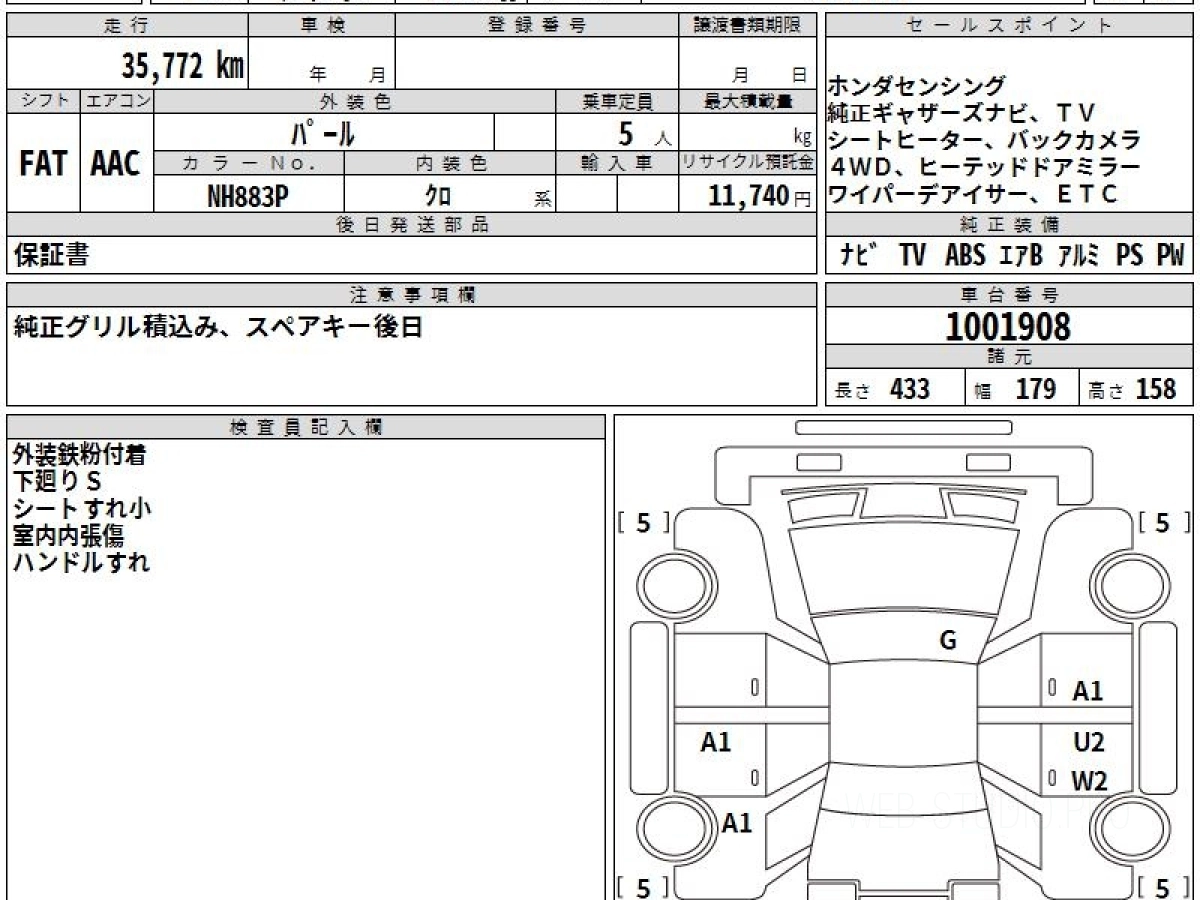Click the ホンダセンシング sales point line
The image size is (1200, 900).
coord(917,87)
